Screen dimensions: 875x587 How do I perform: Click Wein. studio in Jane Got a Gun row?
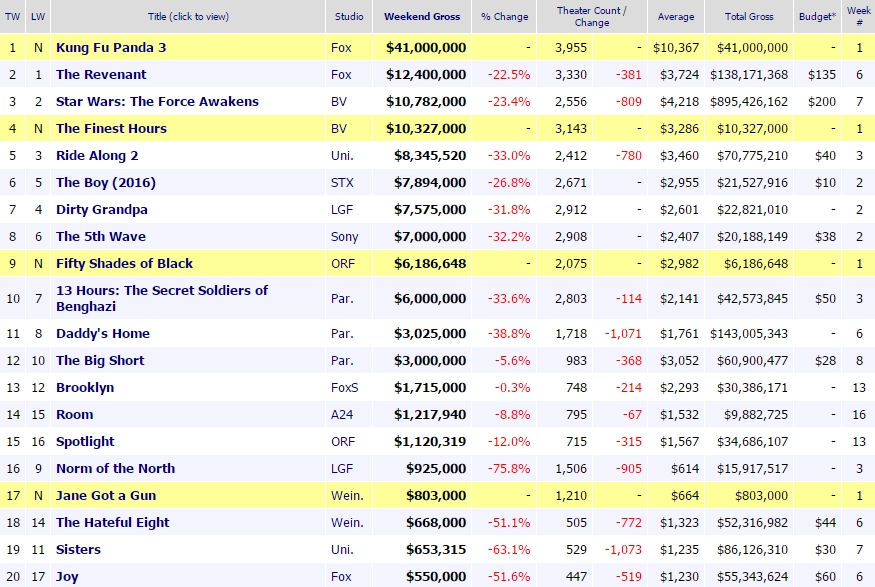347,495
